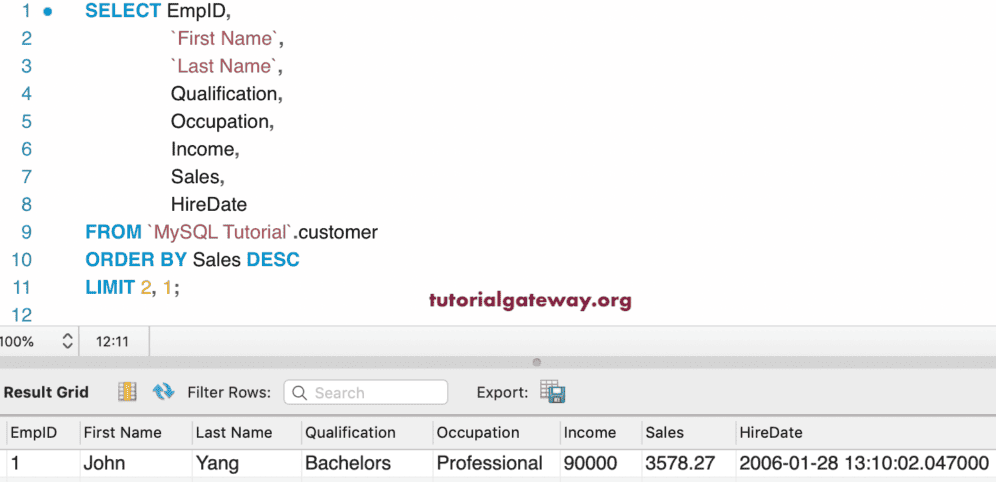Click `Last Name` in the query

coord(224,66)
